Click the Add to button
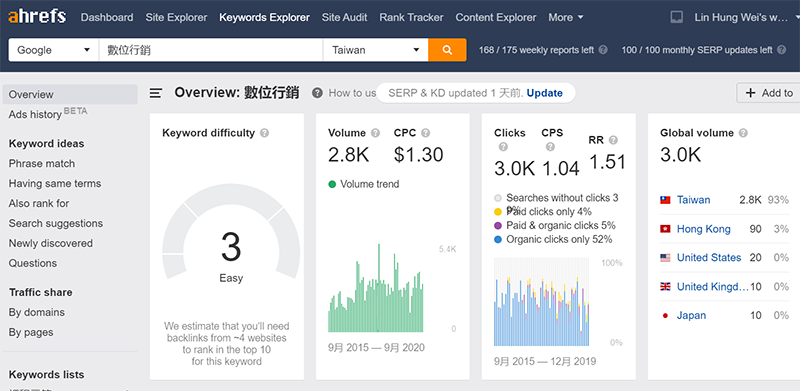Image resolution: width=800 pixels, height=391 pixels. [769, 93]
